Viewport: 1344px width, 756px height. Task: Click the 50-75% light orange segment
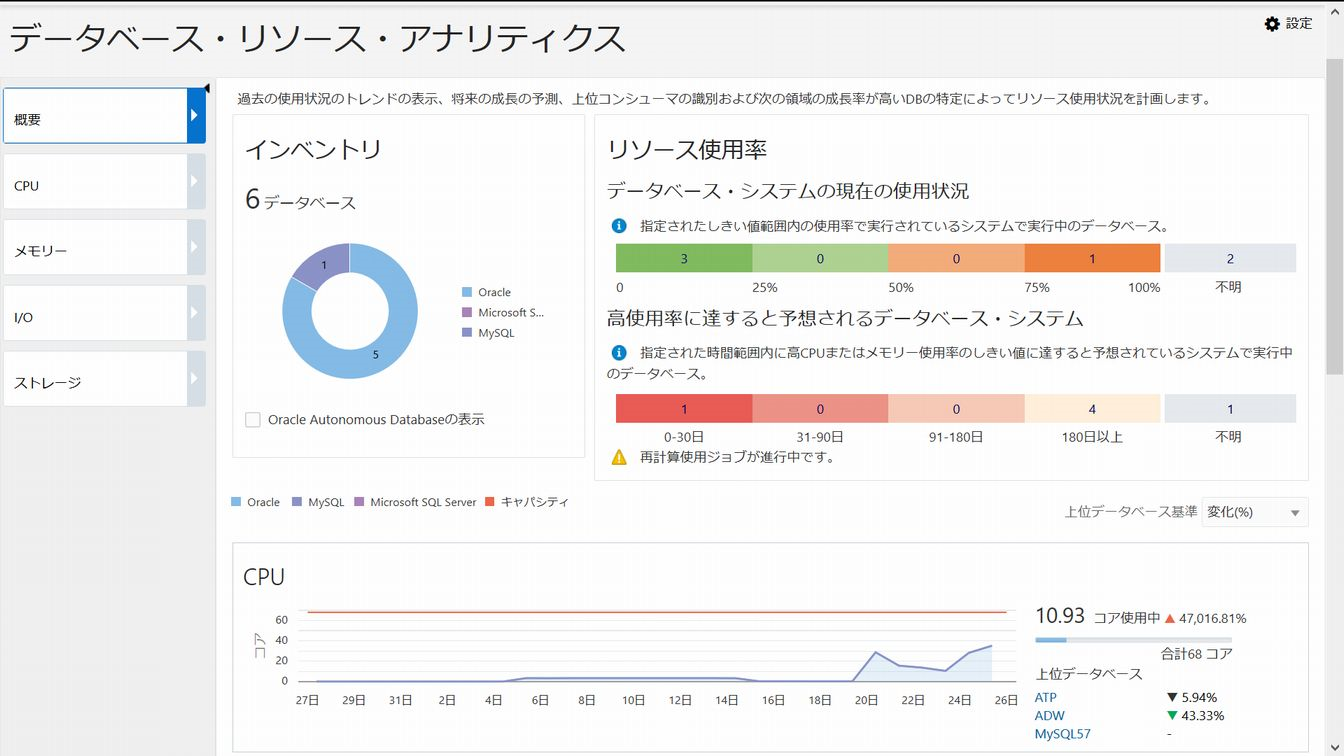(956, 258)
